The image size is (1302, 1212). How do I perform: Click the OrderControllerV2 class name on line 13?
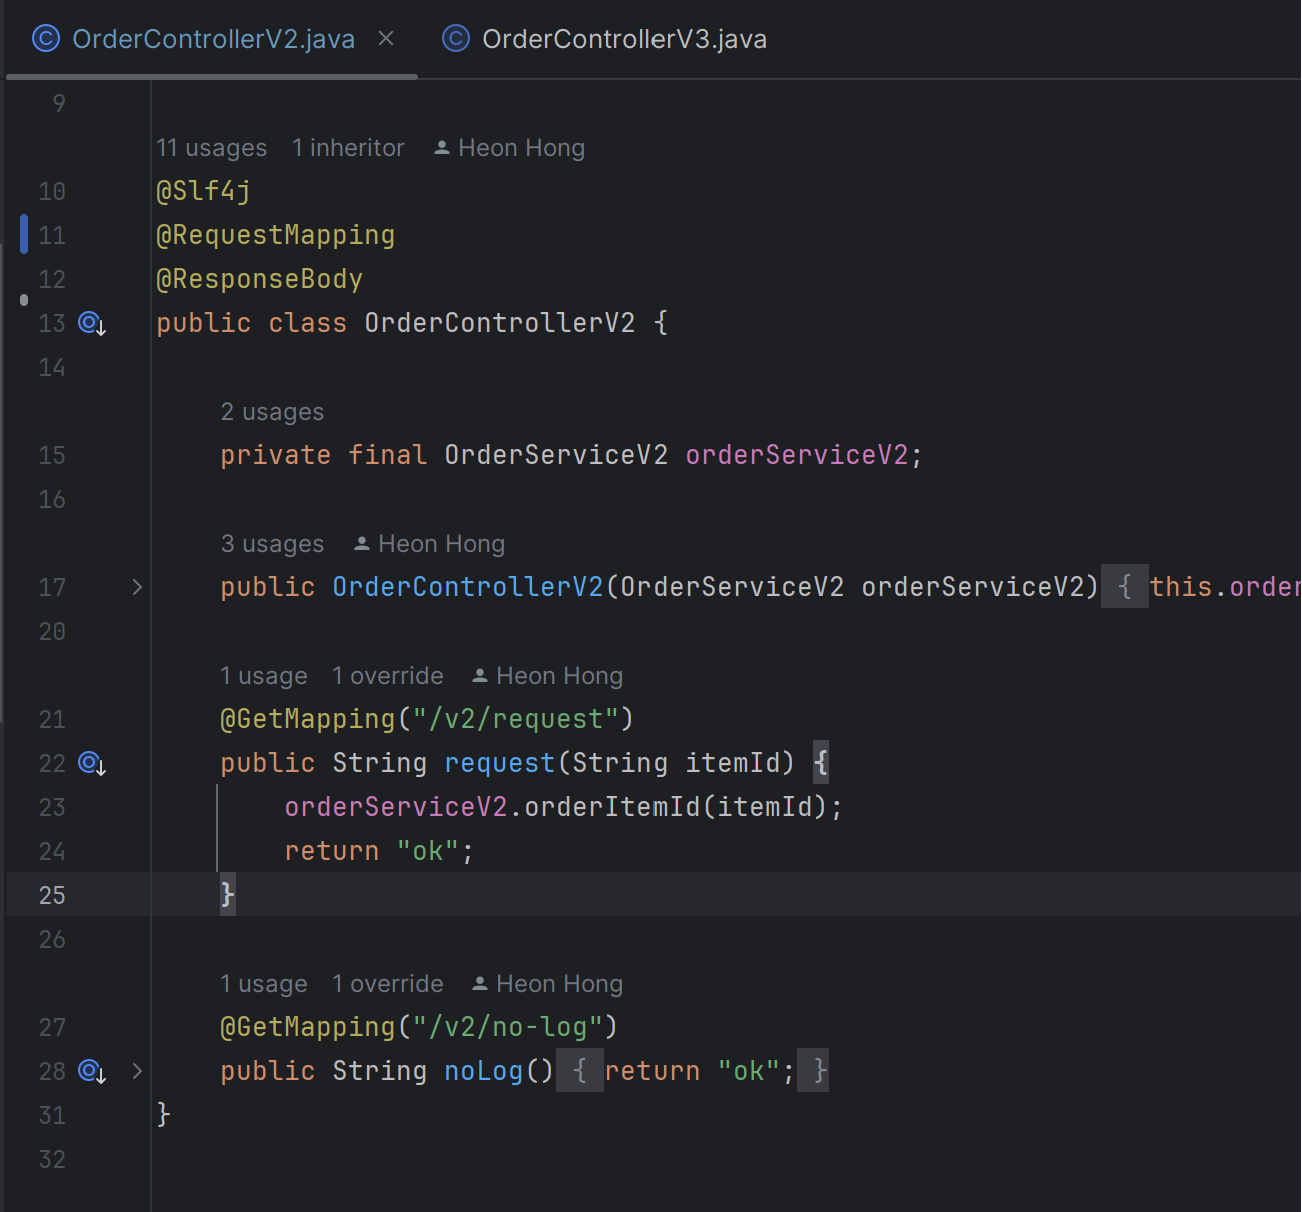tap(500, 323)
